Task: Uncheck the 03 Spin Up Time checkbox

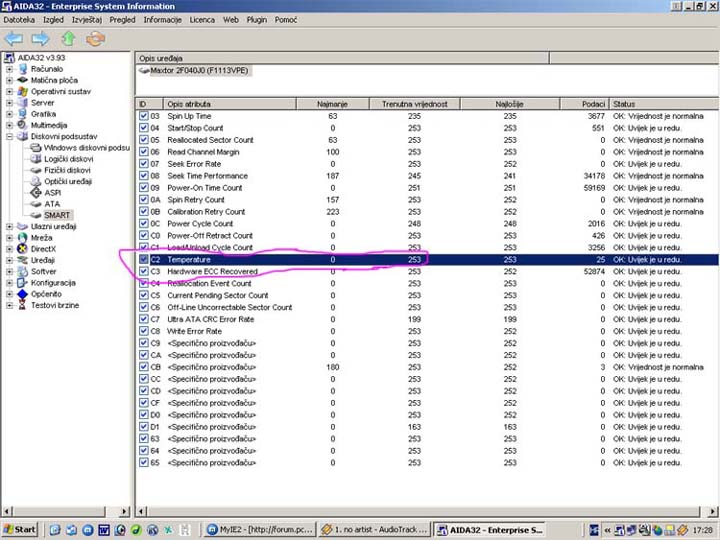Action: 144,117
